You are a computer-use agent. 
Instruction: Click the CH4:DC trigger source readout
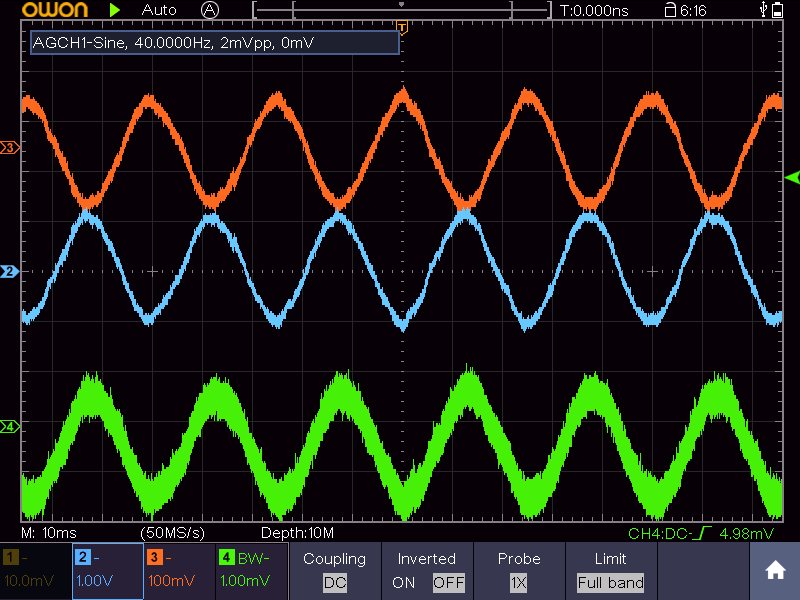coord(660,534)
